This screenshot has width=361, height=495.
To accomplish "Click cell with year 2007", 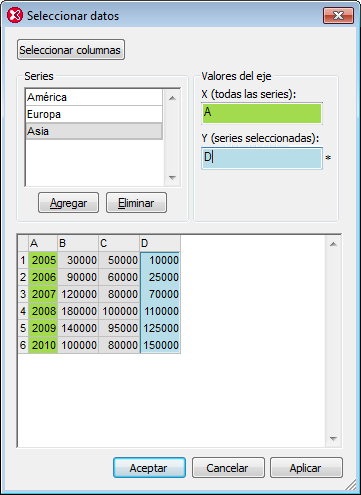I will pyautogui.click(x=43, y=294).
